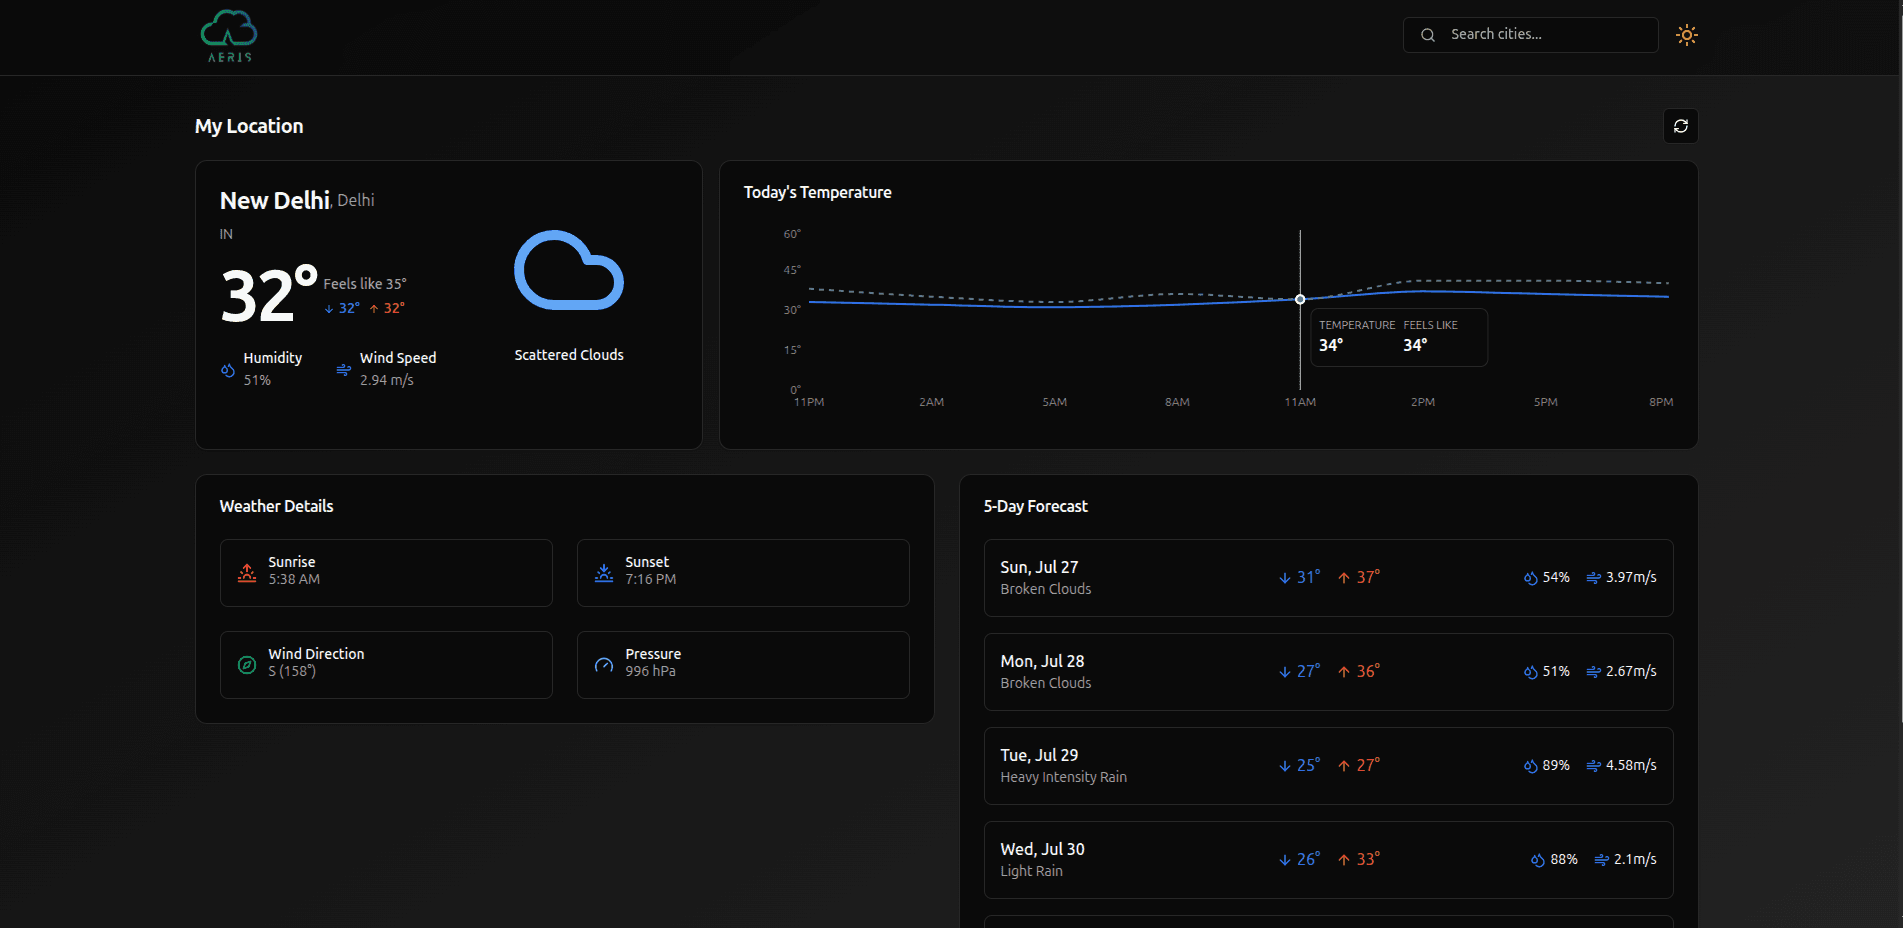Click the Humidity 51% value

point(257,380)
